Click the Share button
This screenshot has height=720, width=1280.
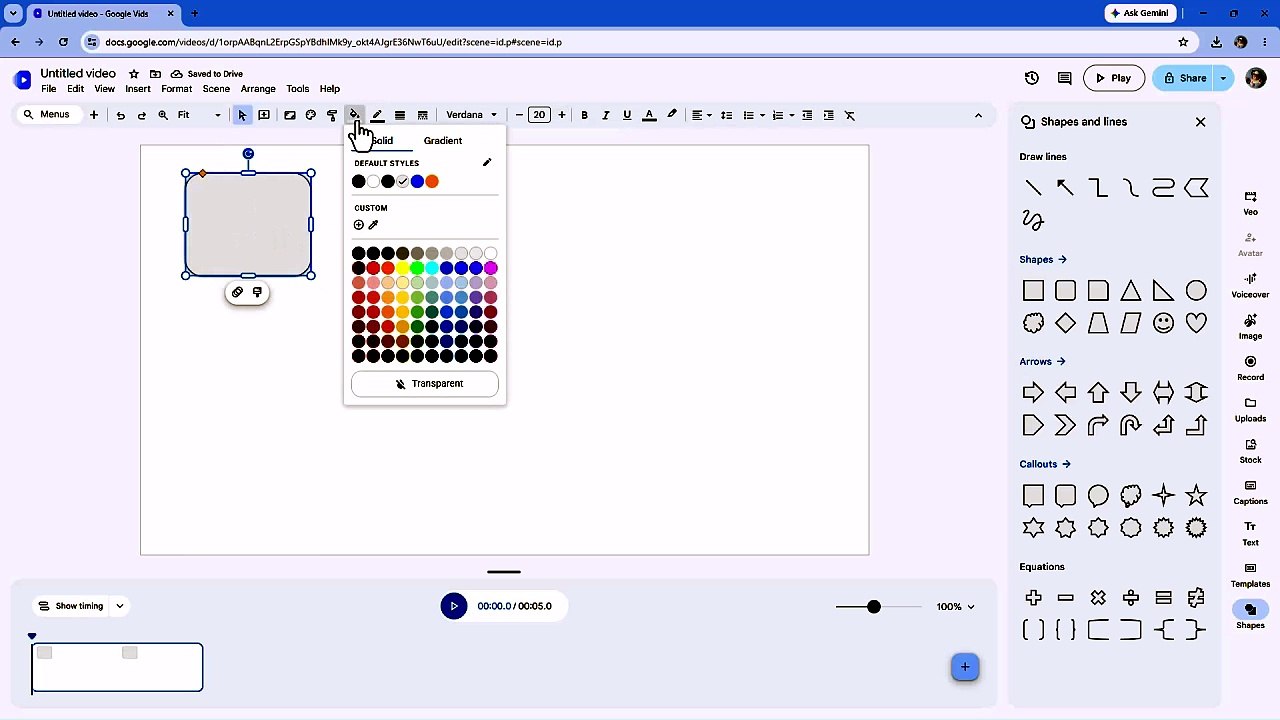tap(1184, 78)
